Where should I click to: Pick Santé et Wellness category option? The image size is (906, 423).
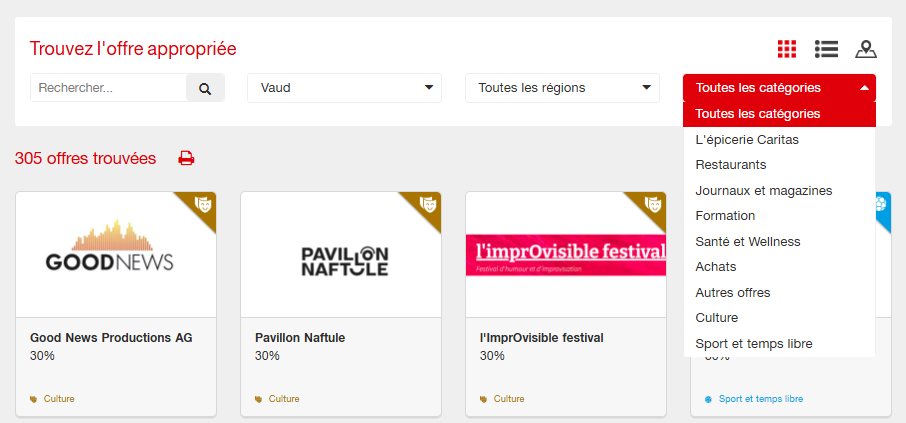point(748,241)
